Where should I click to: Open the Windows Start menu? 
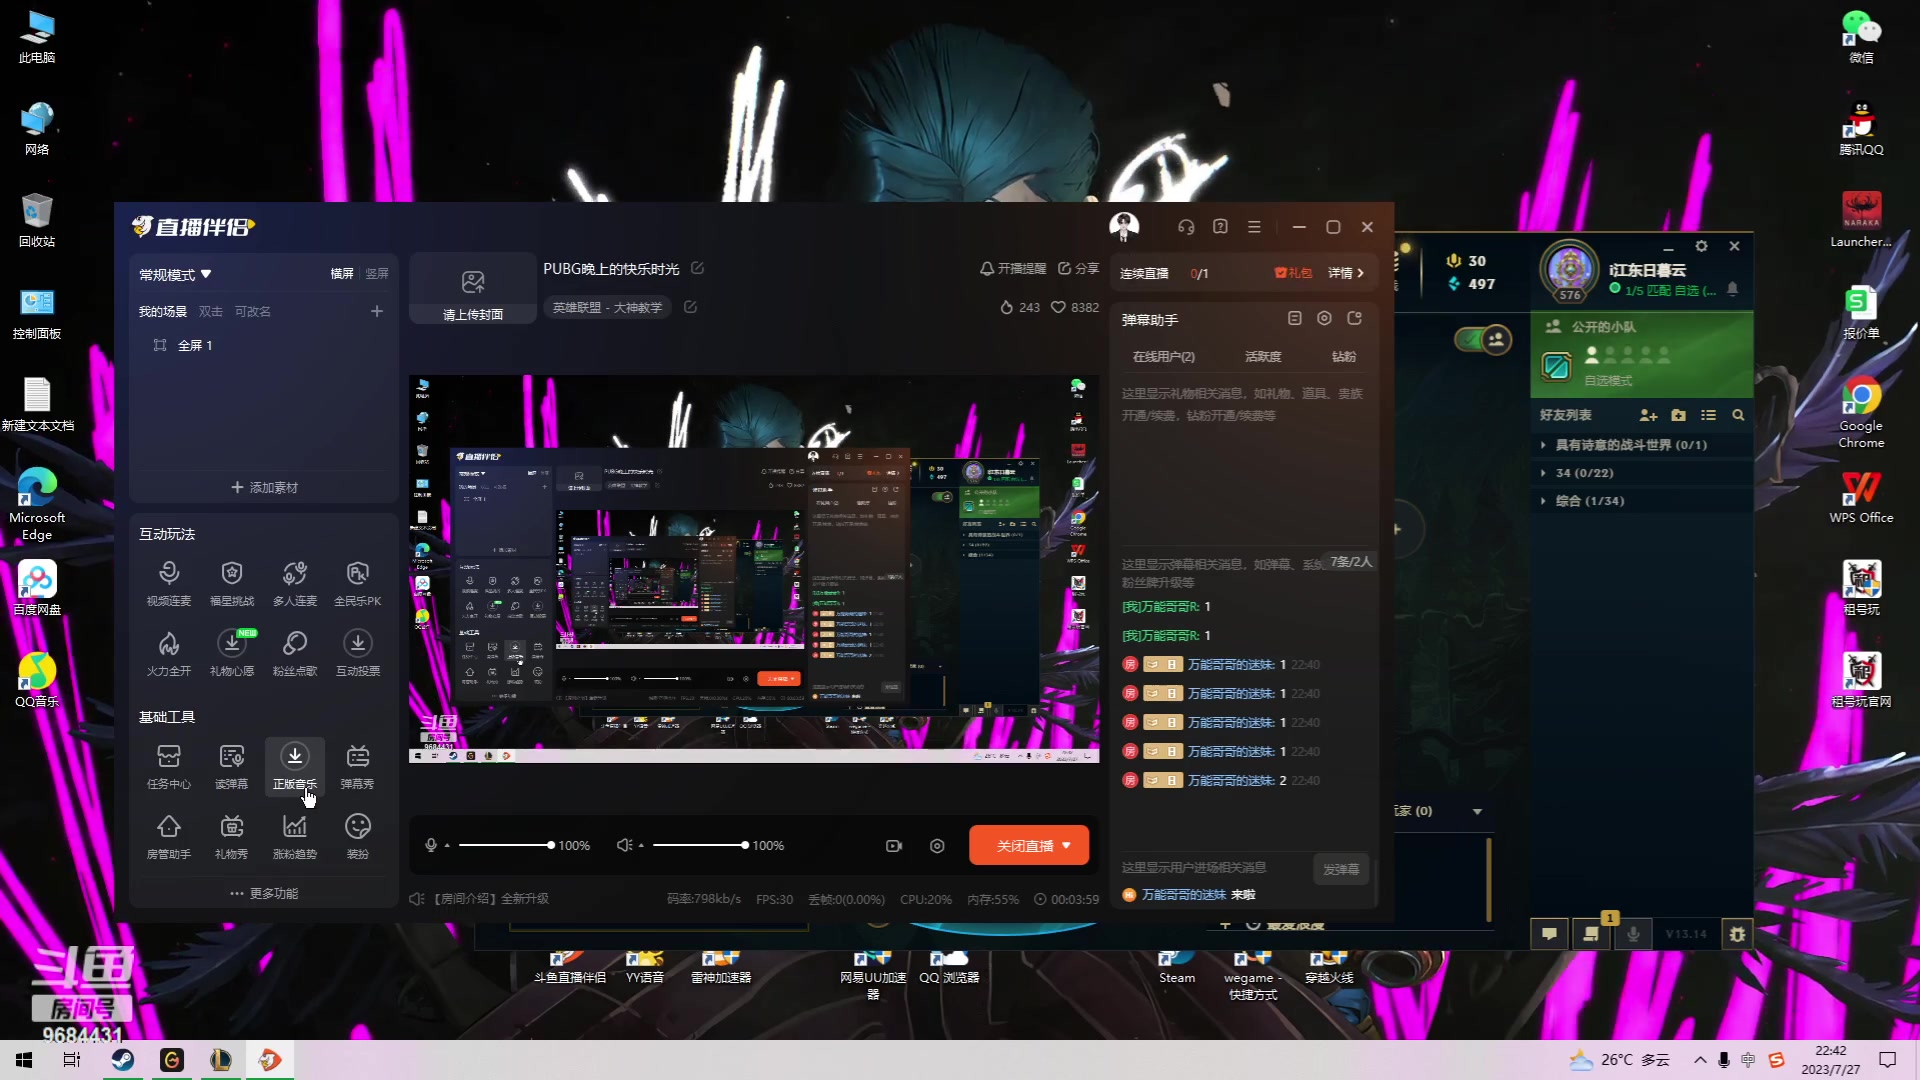click(24, 1060)
